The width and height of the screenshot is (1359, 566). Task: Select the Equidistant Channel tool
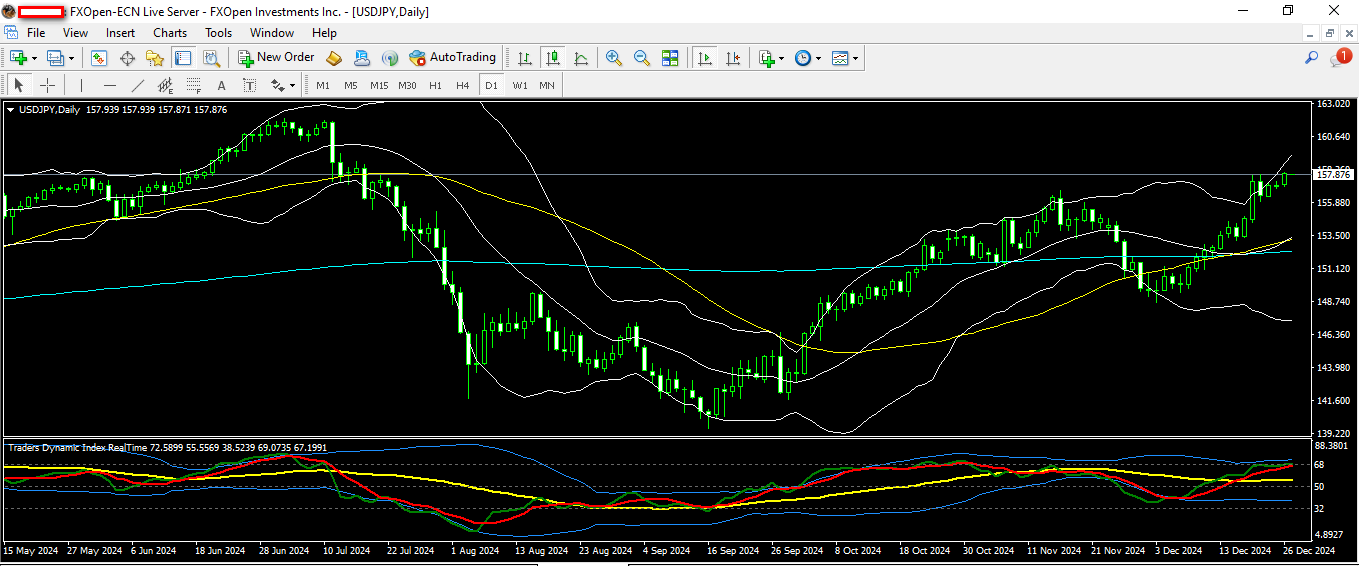click(x=166, y=85)
